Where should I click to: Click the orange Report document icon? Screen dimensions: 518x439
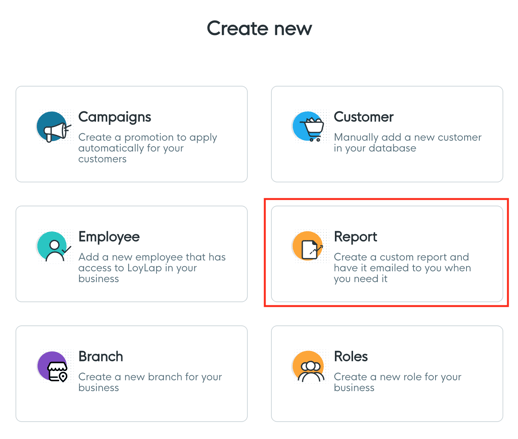click(x=308, y=246)
